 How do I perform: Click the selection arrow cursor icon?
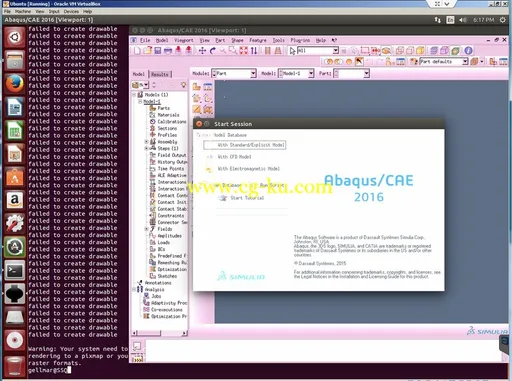292,51
